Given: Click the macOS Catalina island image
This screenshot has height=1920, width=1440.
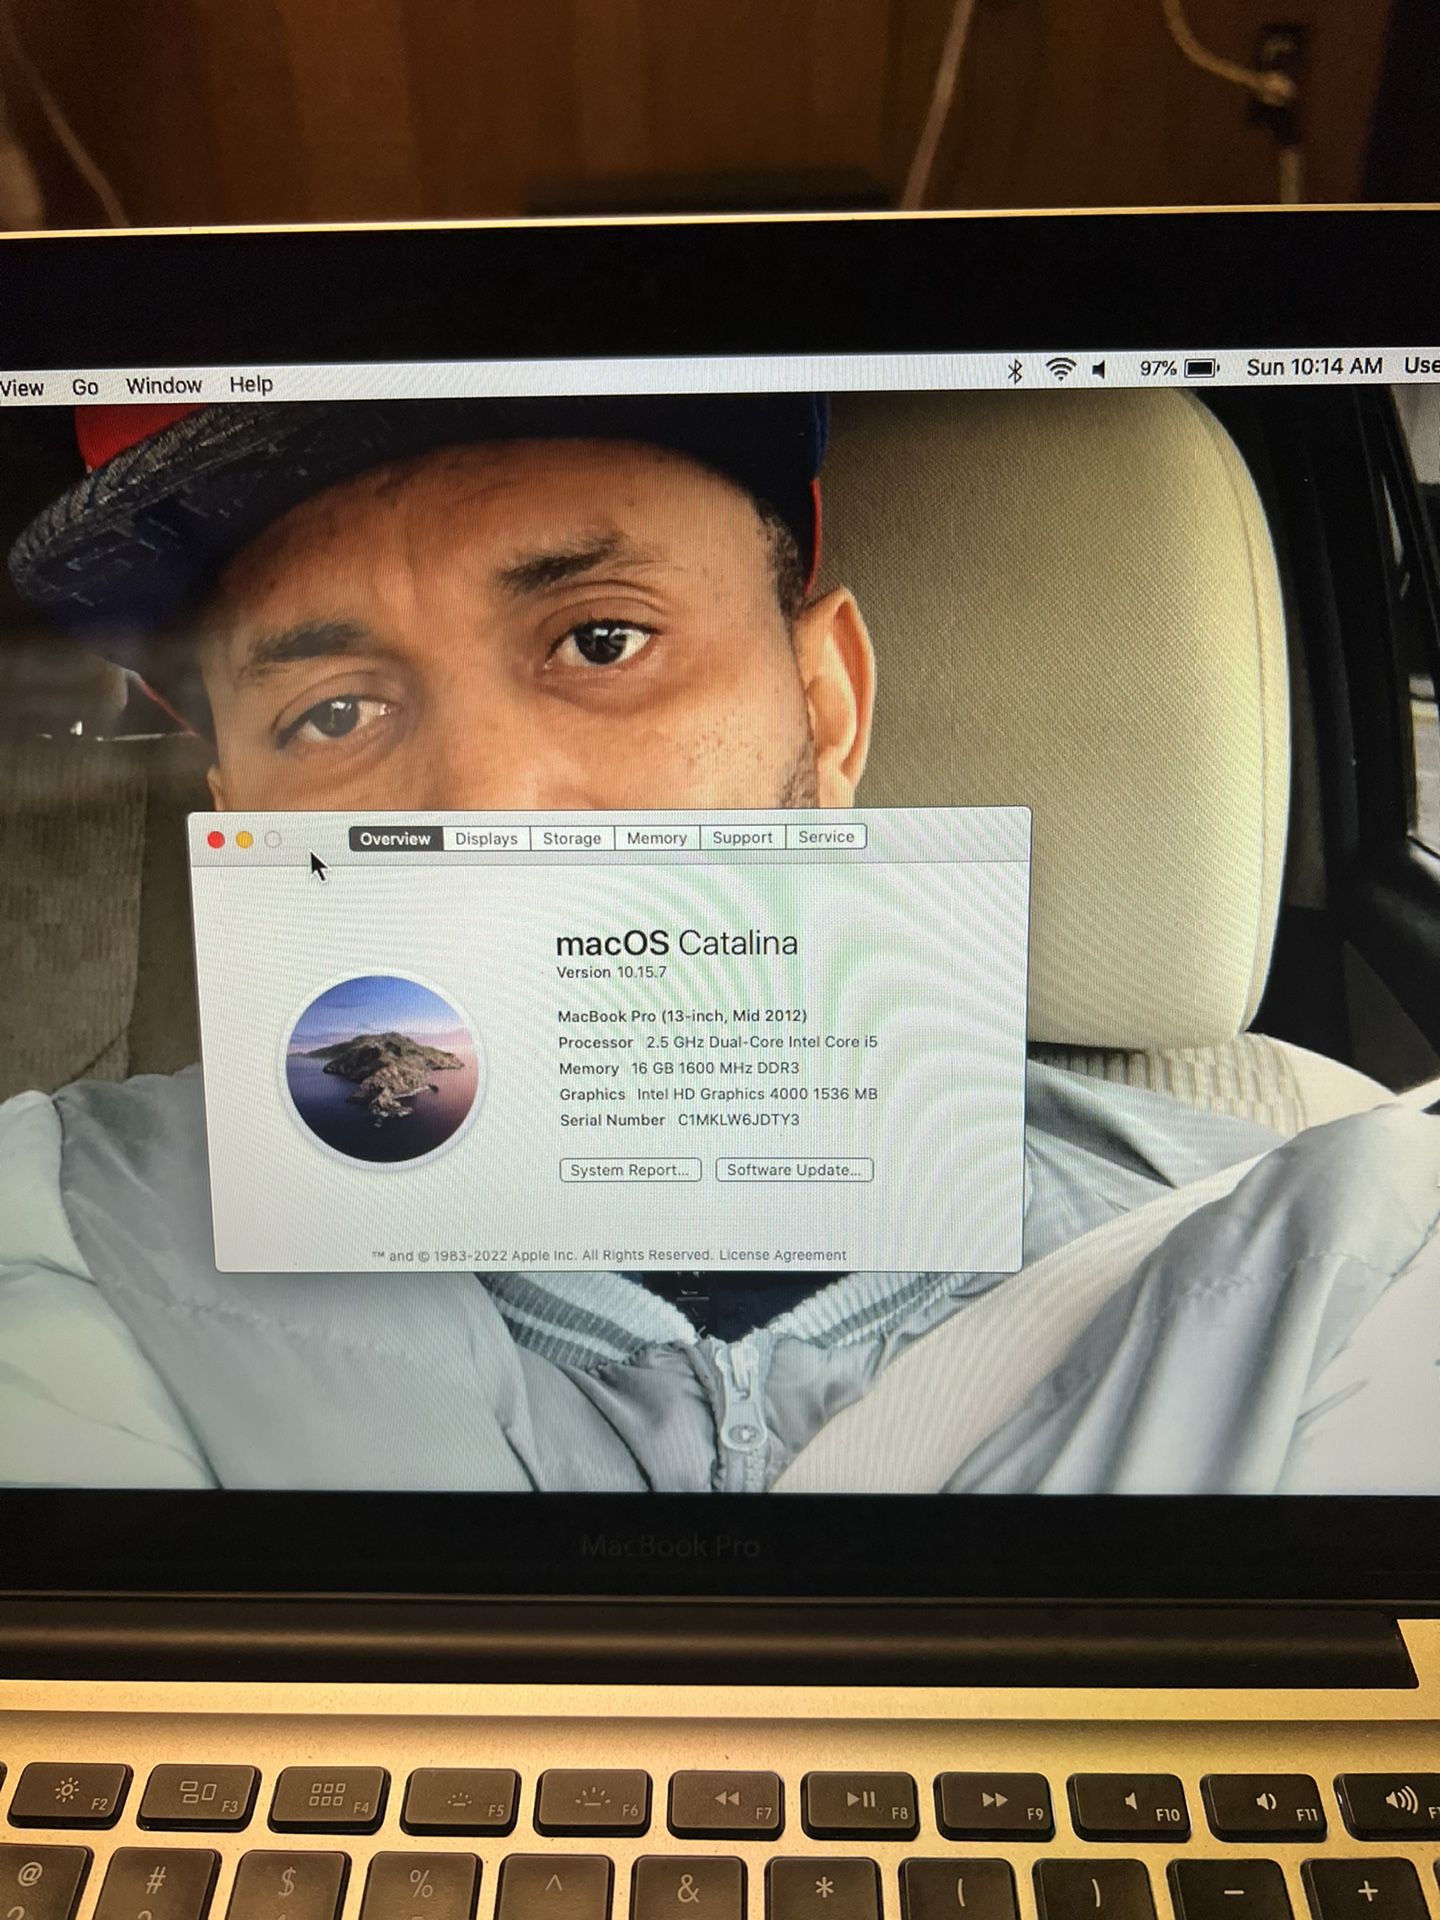Looking at the screenshot, I should 381,1068.
